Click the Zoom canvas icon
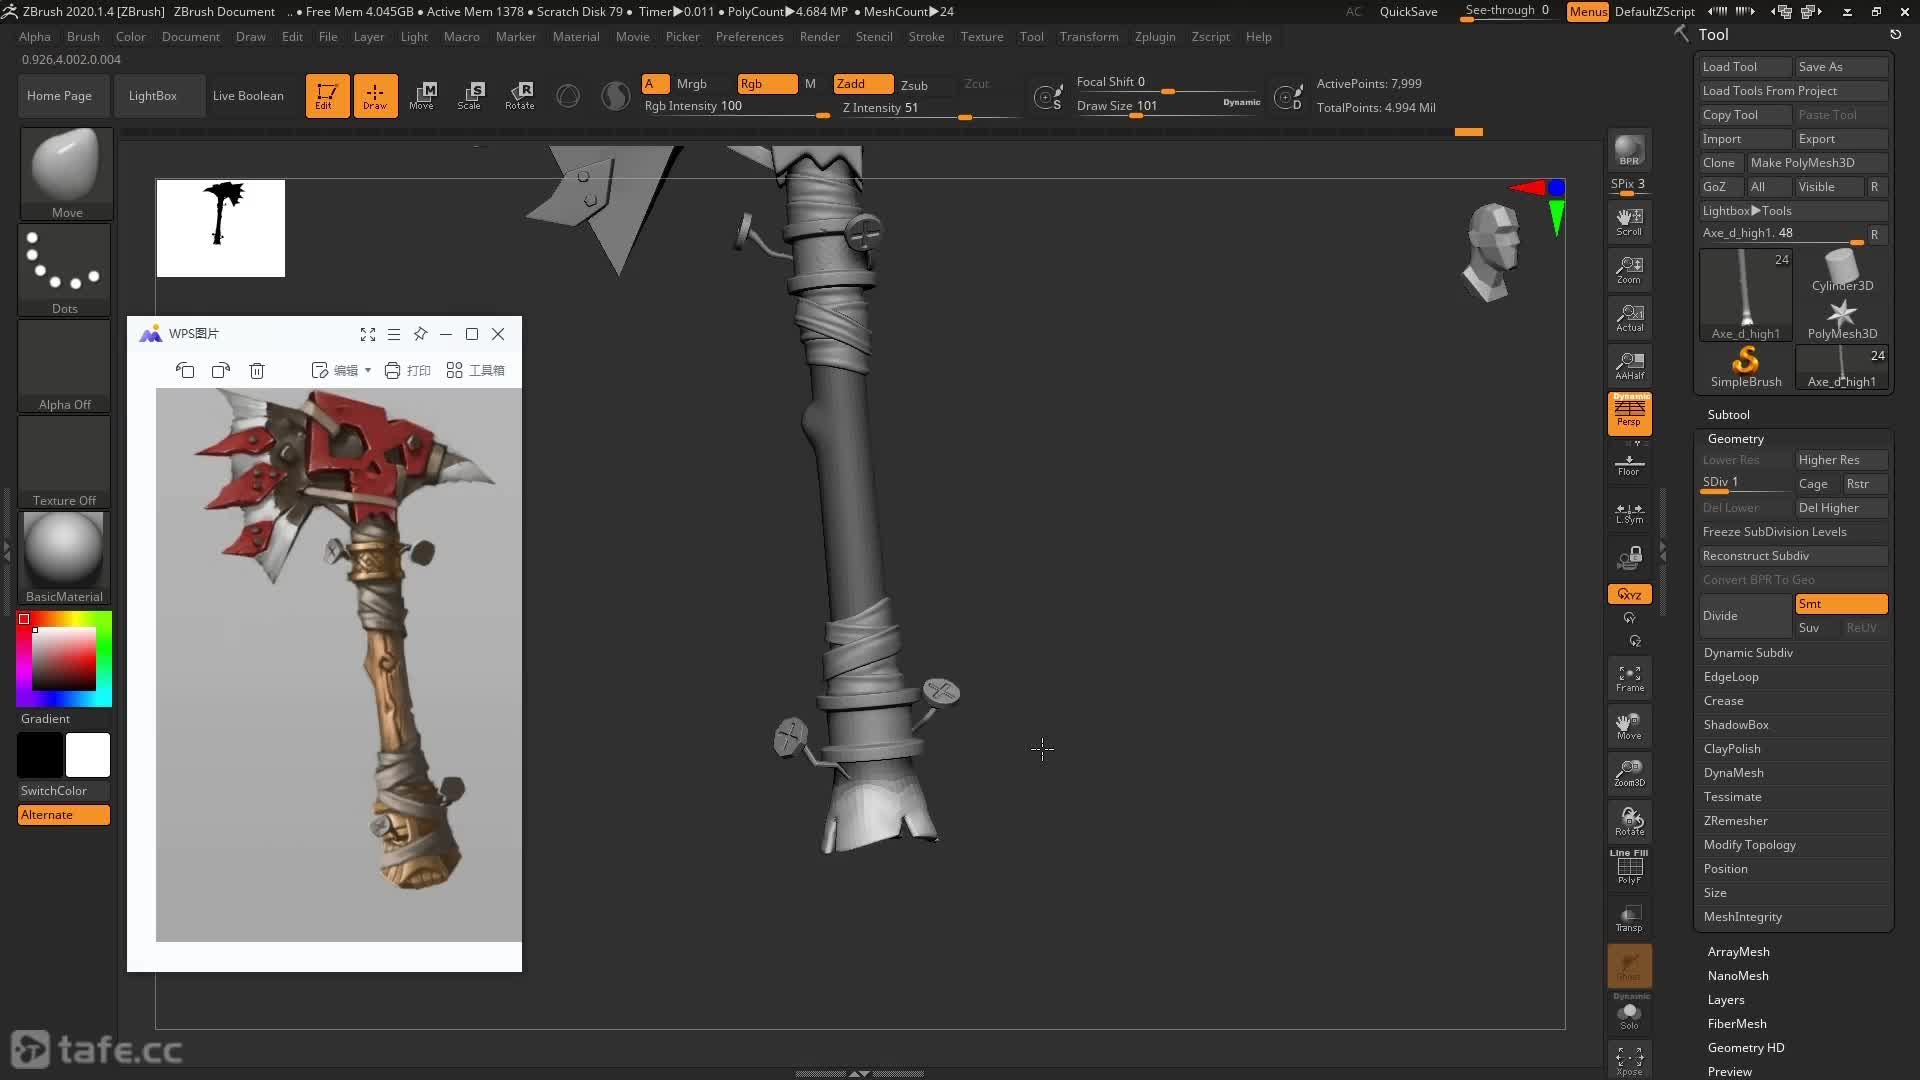 point(1629,270)
